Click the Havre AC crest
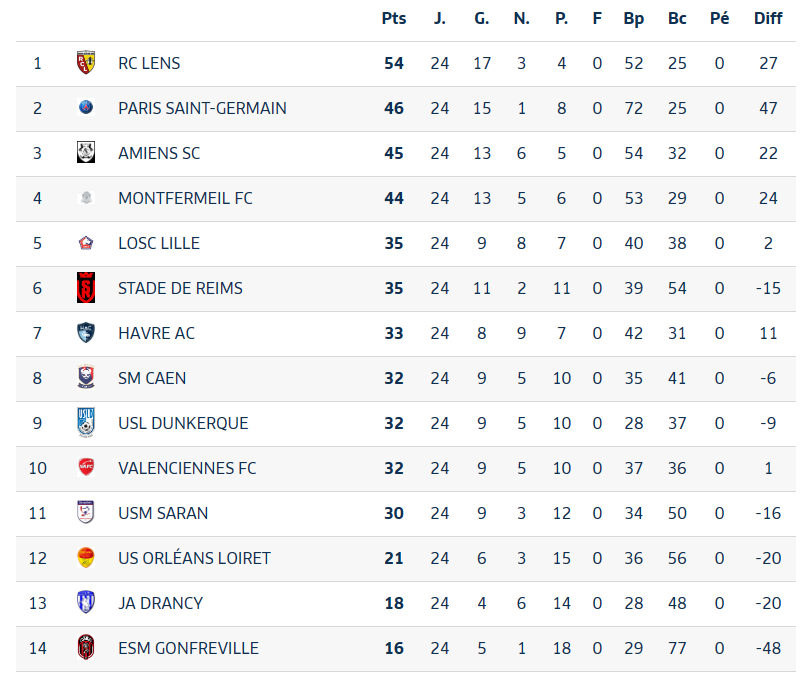 [86, 332]
